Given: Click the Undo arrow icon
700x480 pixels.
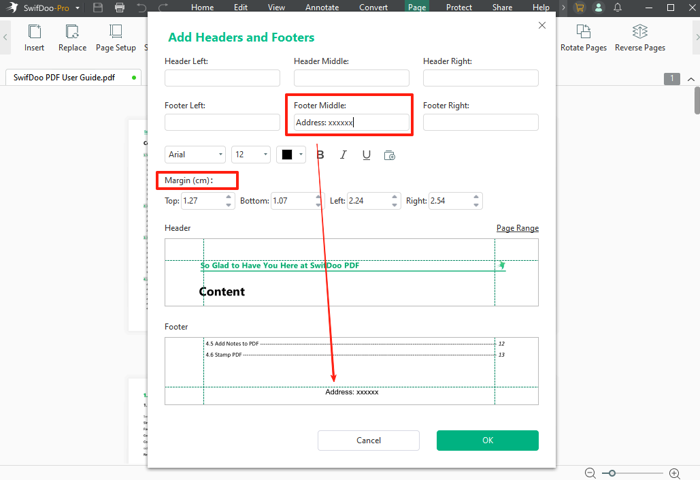Looking at the screenshot, I should 142,8.
